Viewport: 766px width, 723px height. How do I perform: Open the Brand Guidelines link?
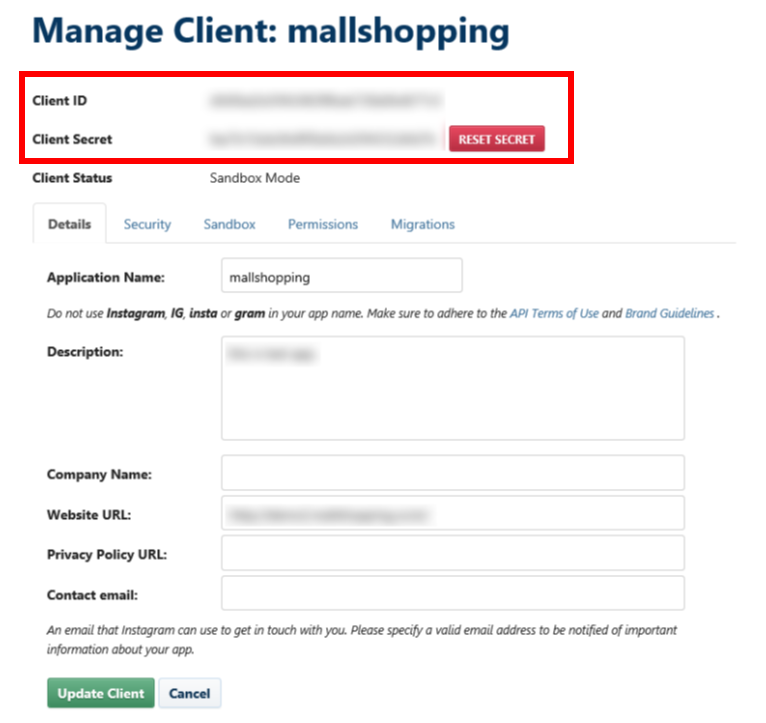(x=669, y=313)
